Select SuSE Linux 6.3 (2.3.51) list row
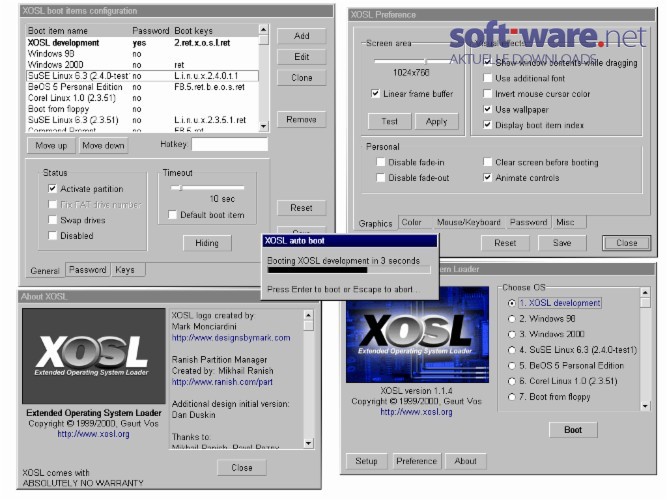This screenshot has height=500, width=667. [143, 120]
